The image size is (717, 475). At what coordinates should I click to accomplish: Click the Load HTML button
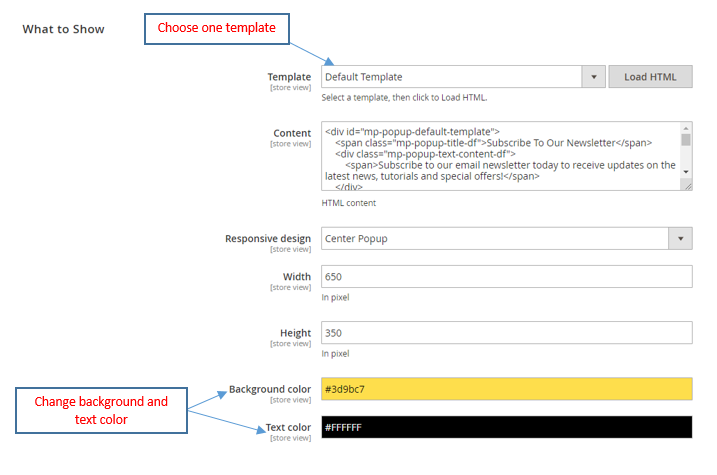point(650,77)
